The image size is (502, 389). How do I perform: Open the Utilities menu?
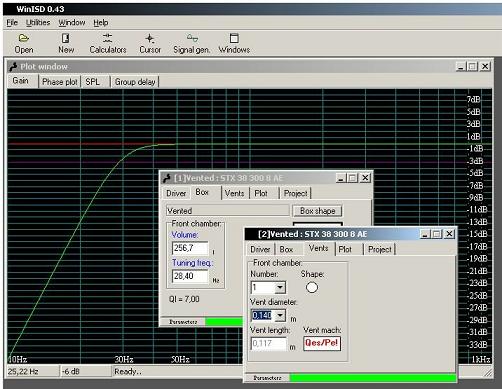(x=38, y=23)
